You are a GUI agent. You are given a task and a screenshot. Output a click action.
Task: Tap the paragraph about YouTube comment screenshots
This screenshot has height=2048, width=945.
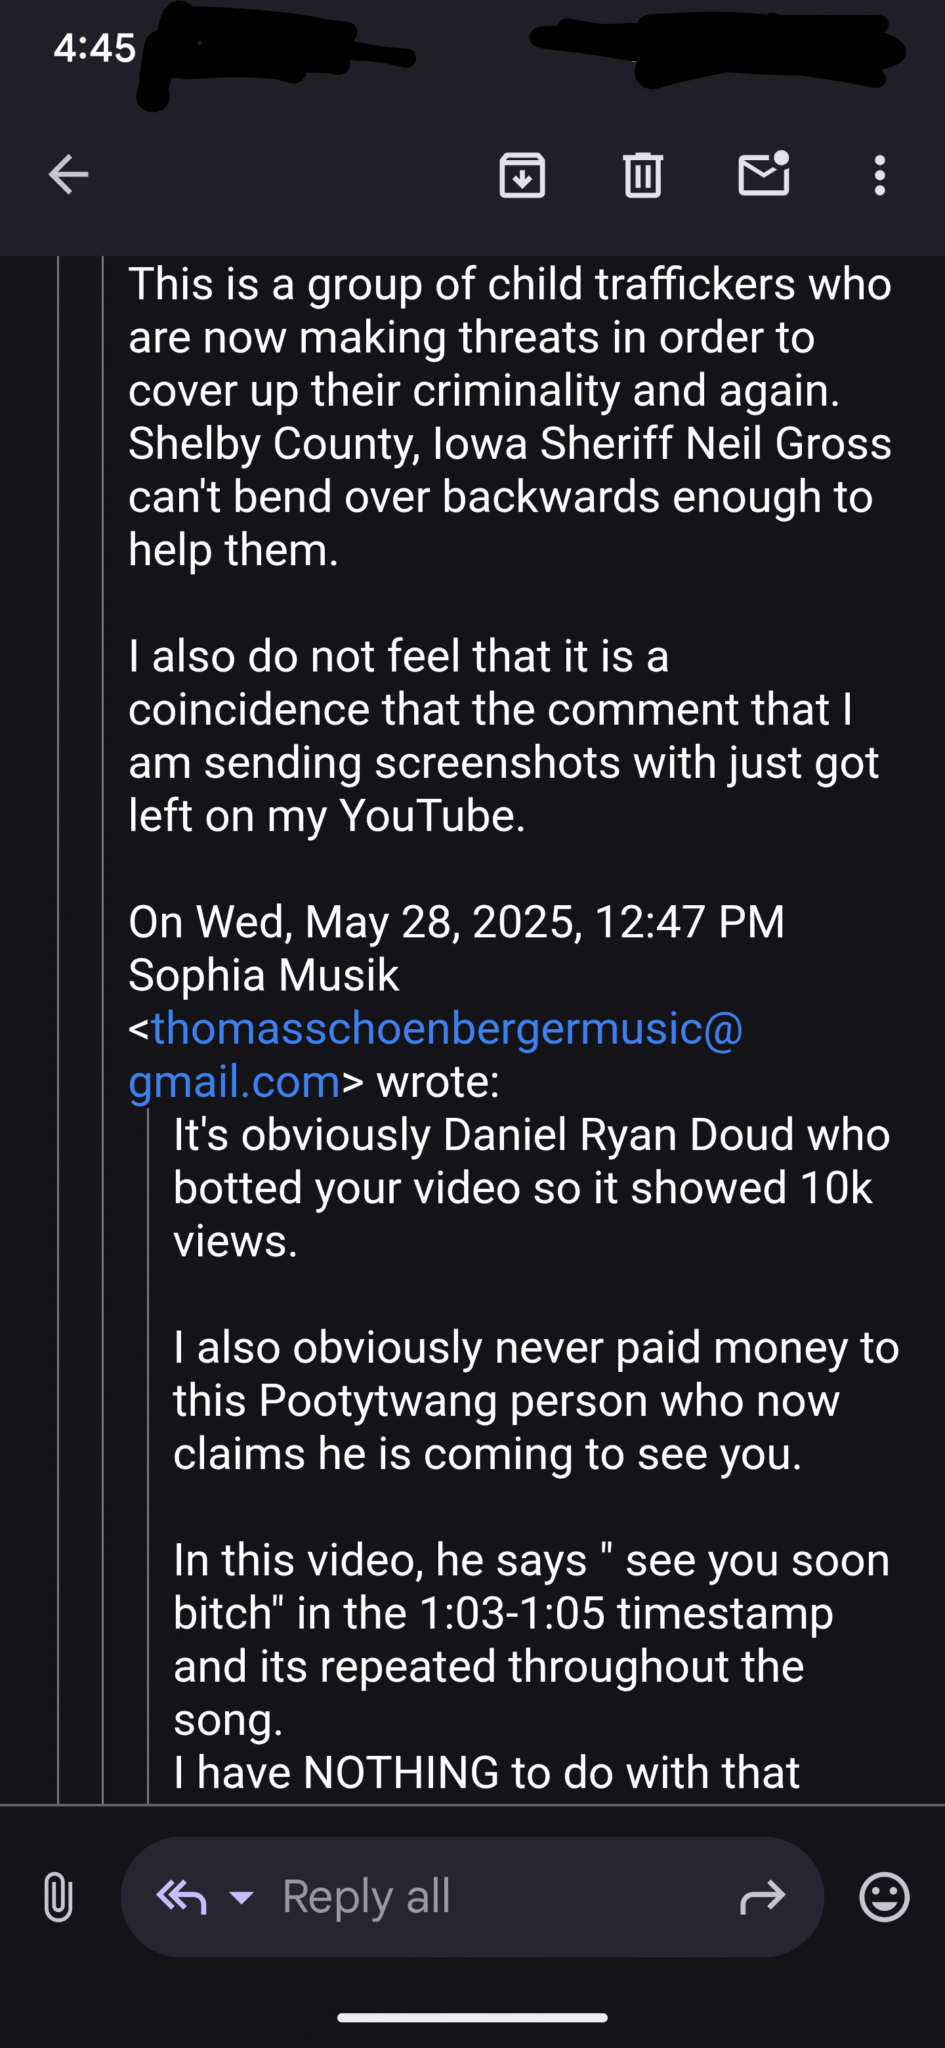click(502, 736)
